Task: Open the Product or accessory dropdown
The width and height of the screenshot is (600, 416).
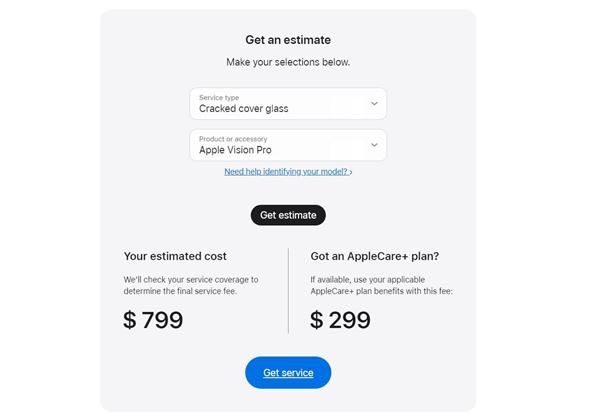Action: click(x=287, y=145)
